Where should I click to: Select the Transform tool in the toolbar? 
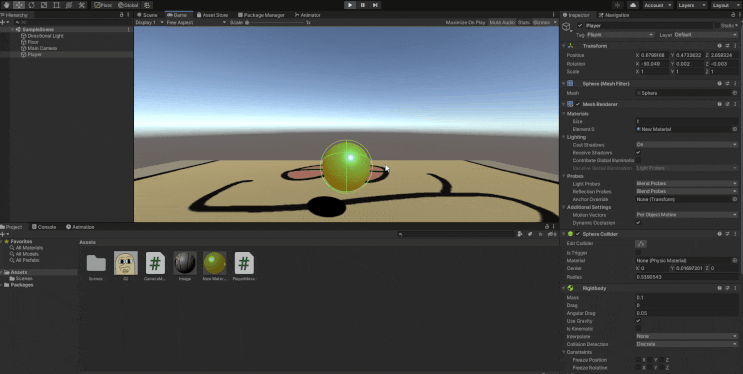[69, 5]
